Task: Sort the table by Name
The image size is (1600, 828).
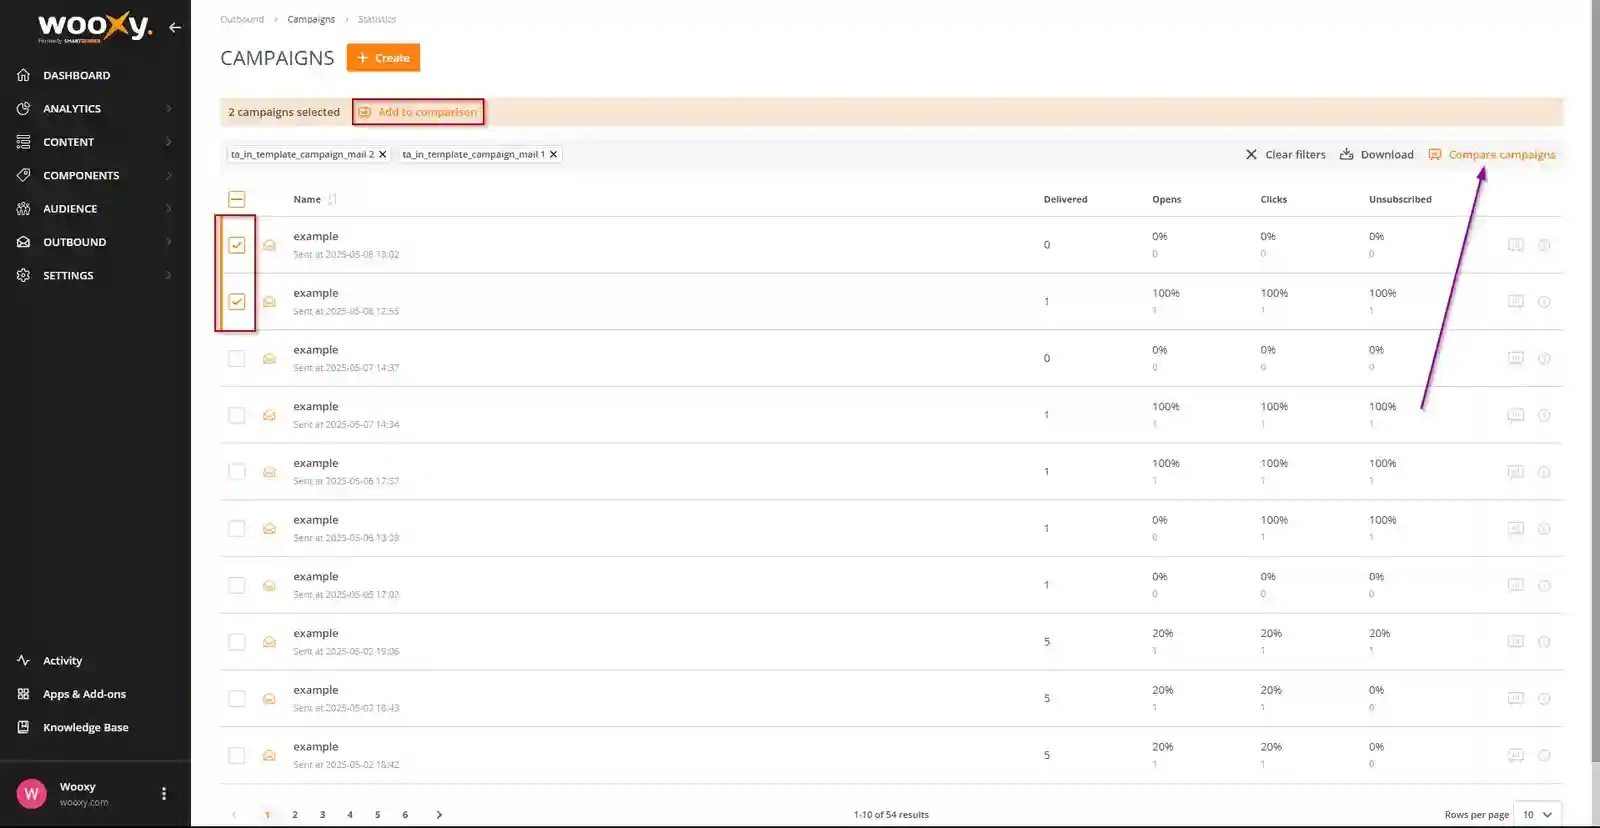Action: click(315, 199)
